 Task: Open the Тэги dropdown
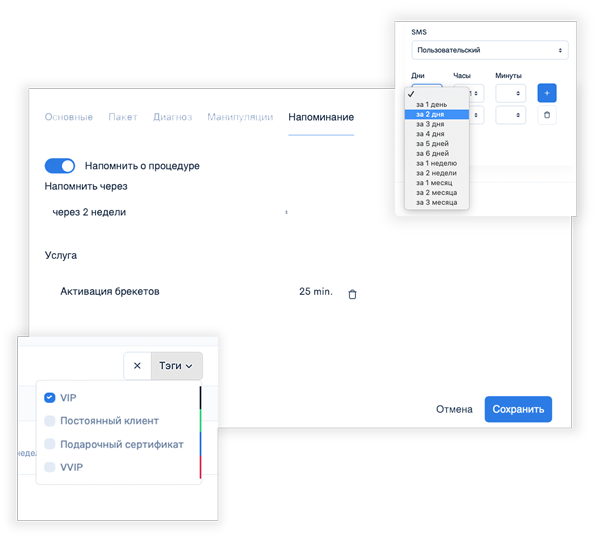click(176, 366)
